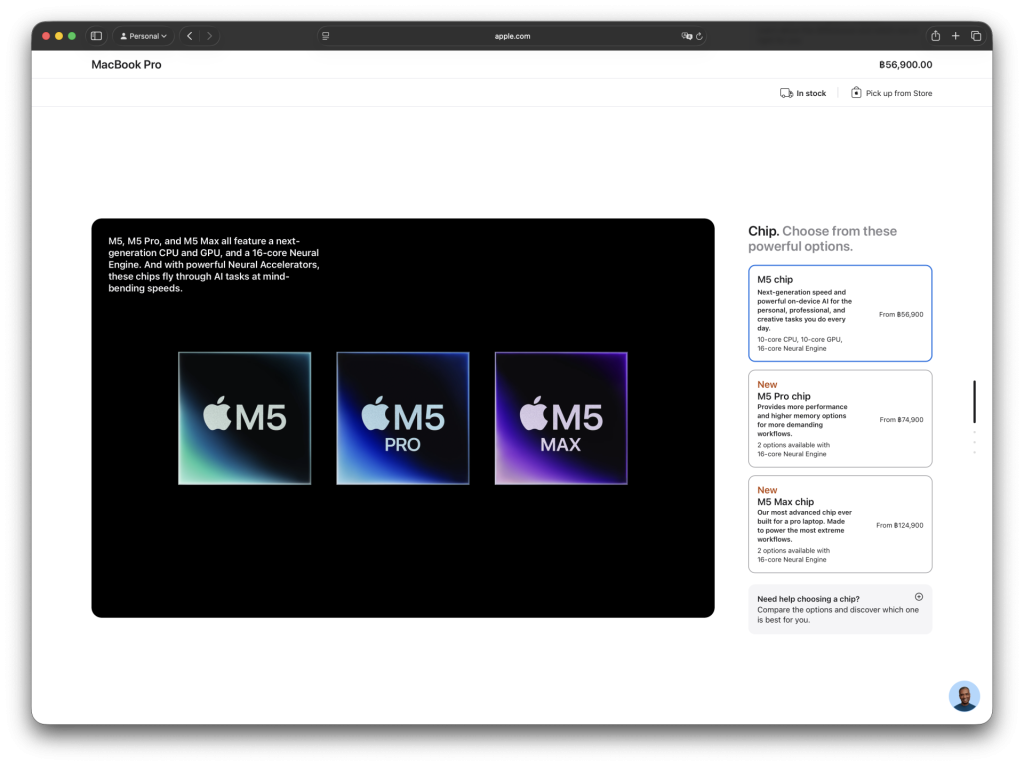Go back with the back arrow
The width and height of the screenshot is (1024, 766).
tap(189, 36)
